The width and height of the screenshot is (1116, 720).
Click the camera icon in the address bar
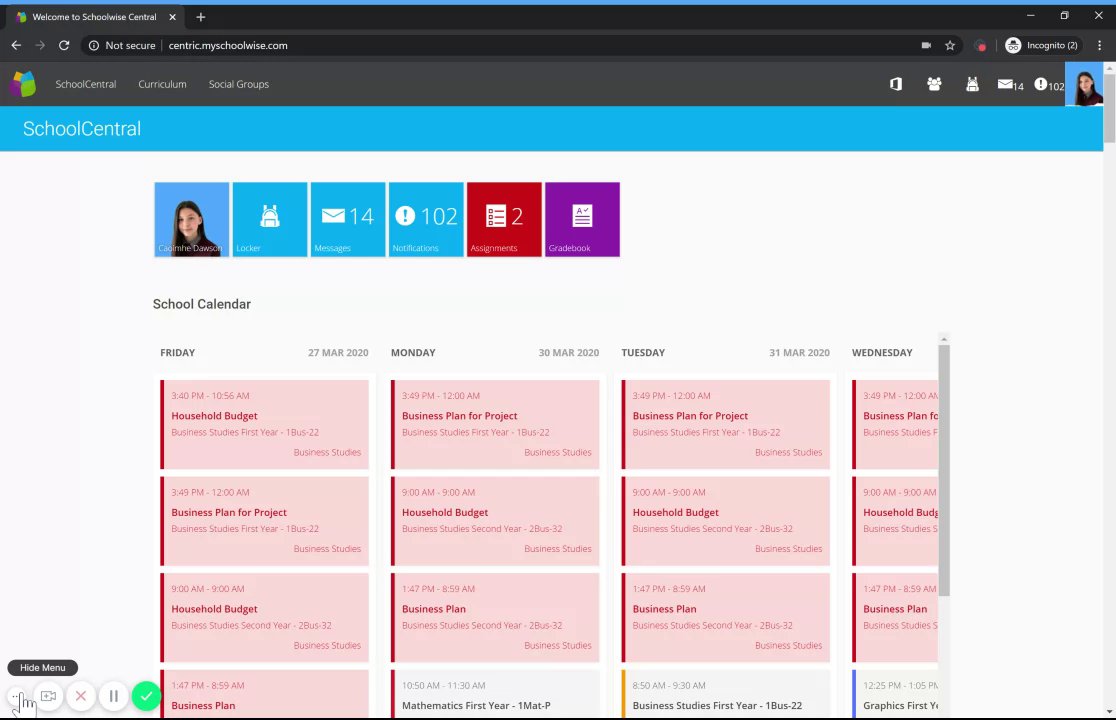tap(926, 45)
